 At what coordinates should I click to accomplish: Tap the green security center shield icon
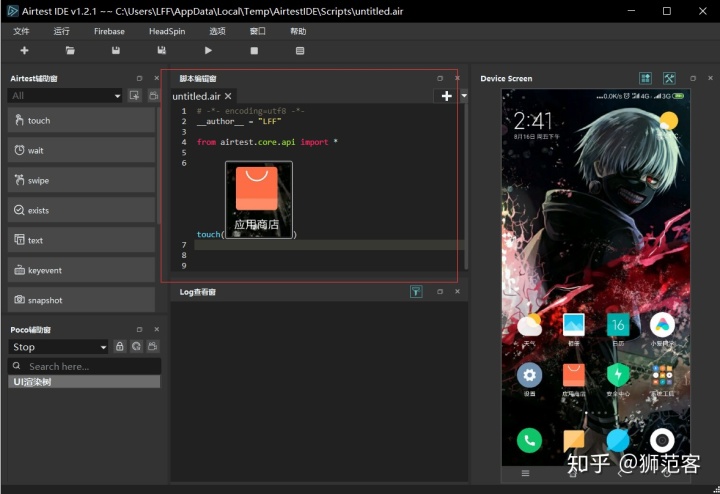coord(618,375)
